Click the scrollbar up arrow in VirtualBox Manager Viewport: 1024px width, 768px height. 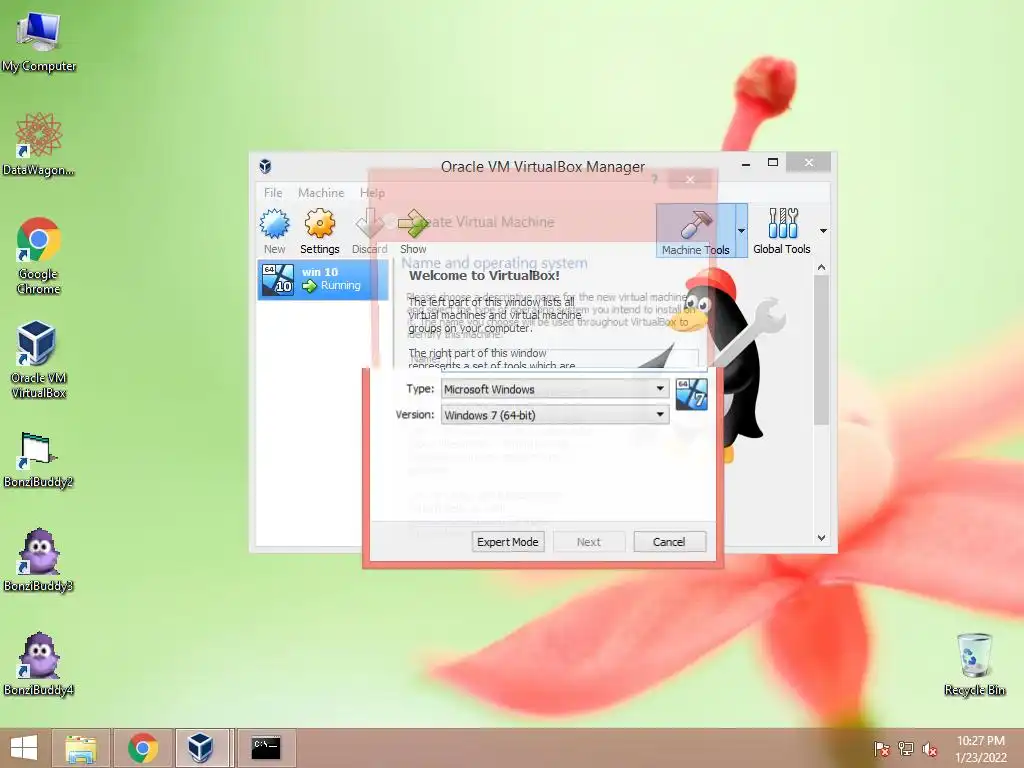[x=822, y=268]
